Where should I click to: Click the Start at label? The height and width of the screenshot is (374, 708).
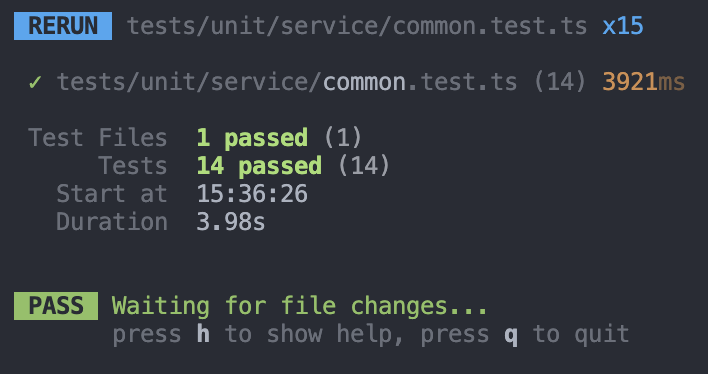click(x=112, y=194)
